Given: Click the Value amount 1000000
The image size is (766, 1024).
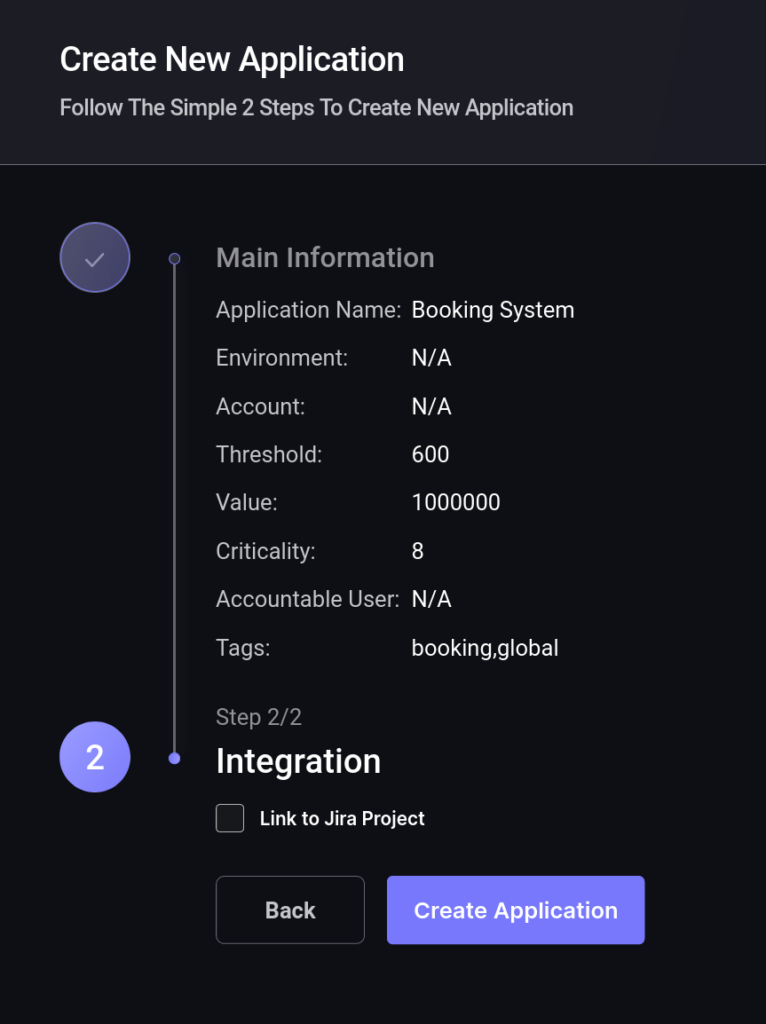Looking at the screenshot, I should [456, 502].
